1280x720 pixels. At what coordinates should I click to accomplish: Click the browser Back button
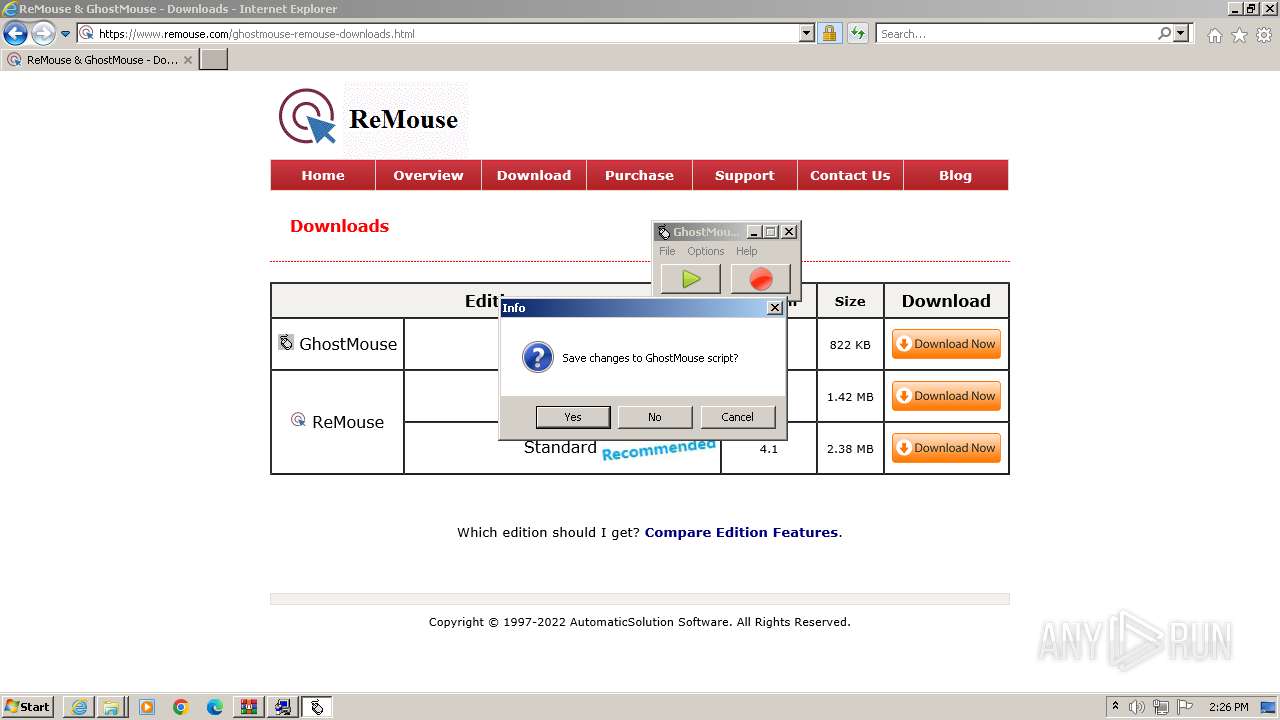15,33
